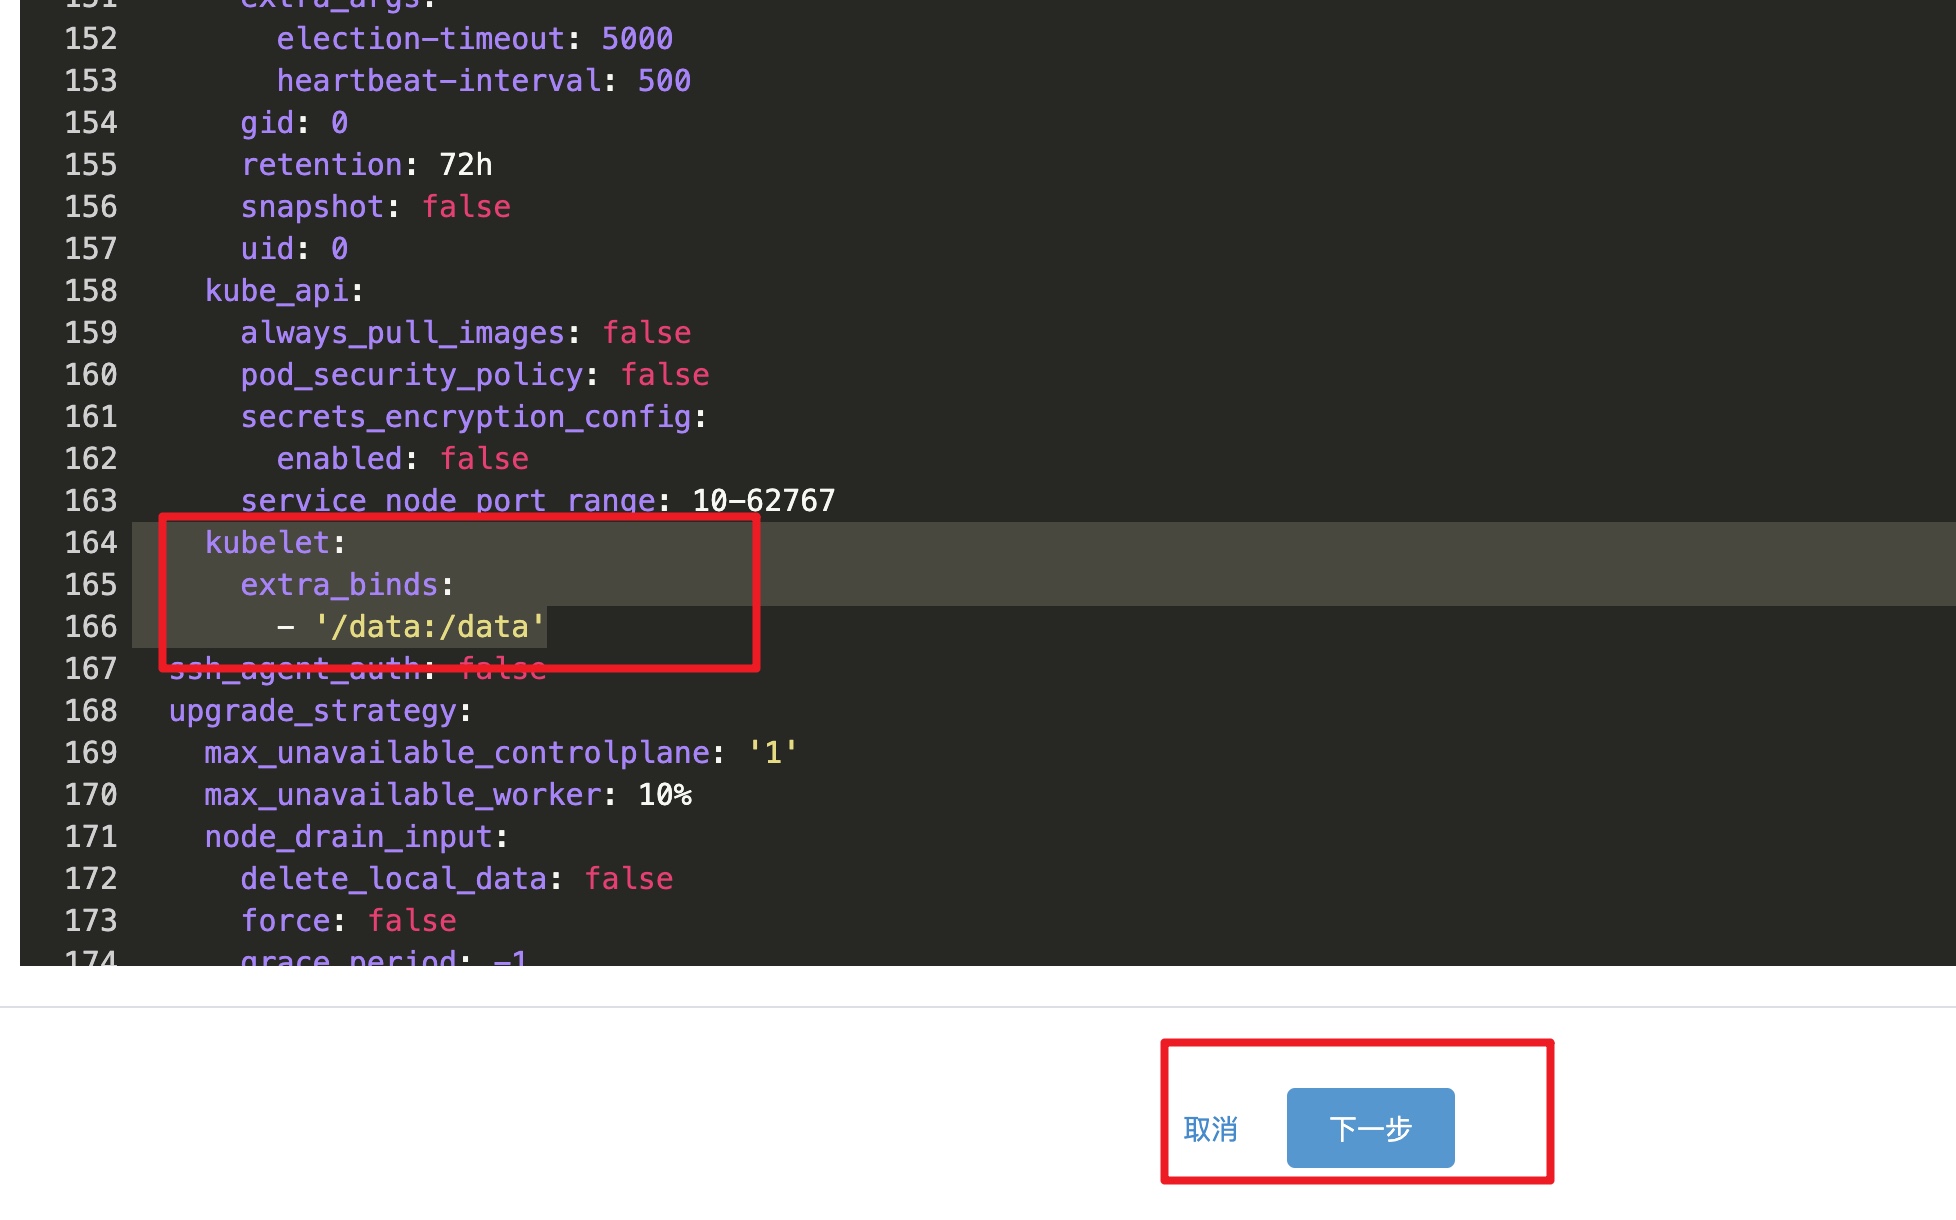Screen dimensions: 1956x1220
Task: Click the 'node_drain_input:' key
Action: [356, 837]
